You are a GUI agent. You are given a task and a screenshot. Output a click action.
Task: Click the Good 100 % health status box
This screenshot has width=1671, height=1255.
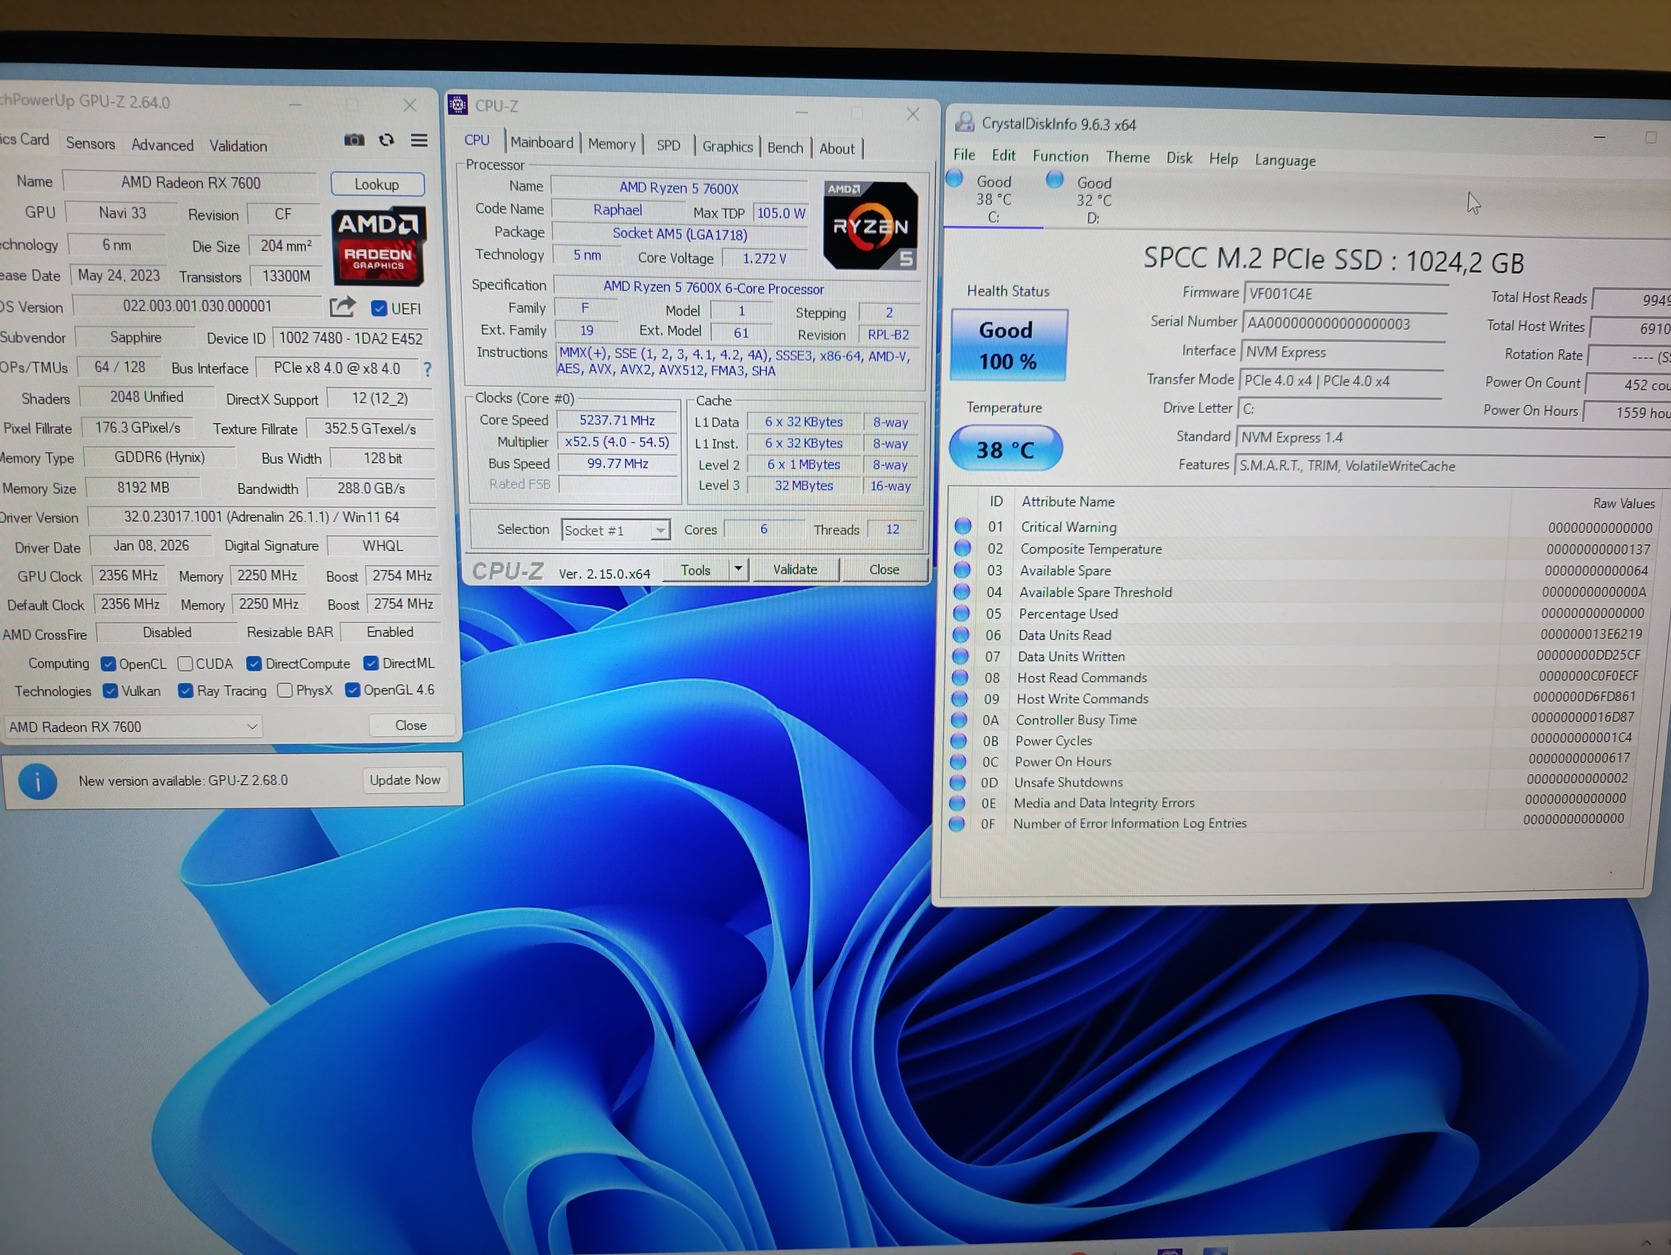[x=1007, y=345]
